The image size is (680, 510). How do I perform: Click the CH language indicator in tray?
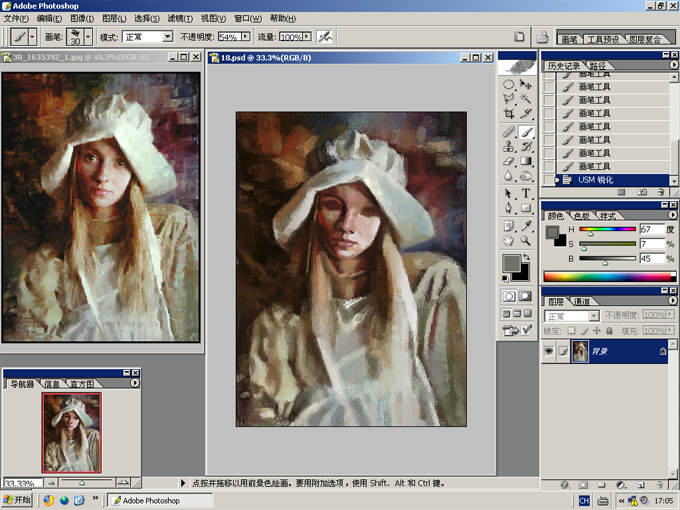(584, 501)
